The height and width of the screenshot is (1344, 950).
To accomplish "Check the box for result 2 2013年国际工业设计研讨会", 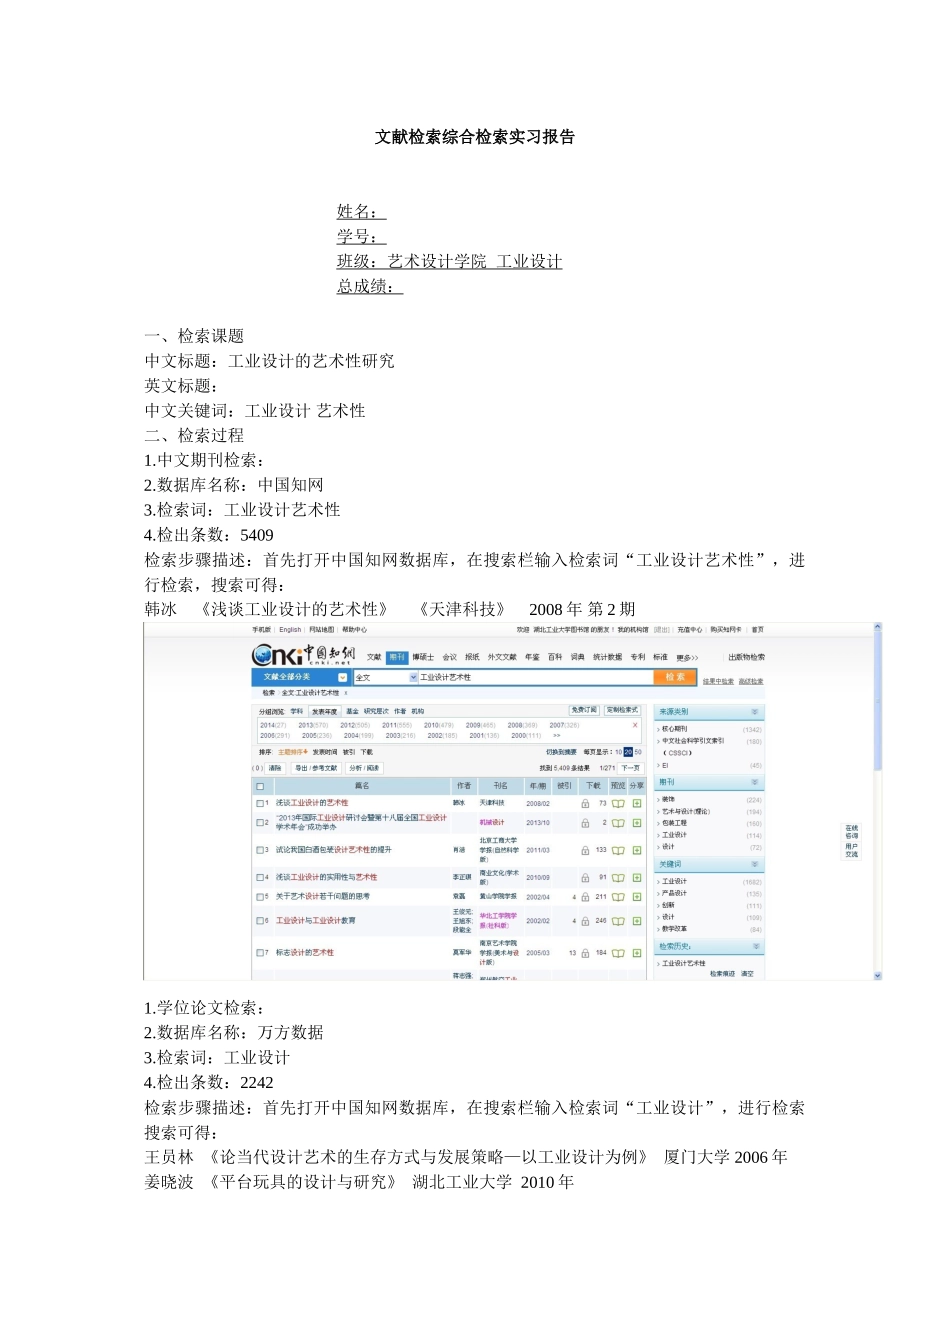I will [260, 823].
